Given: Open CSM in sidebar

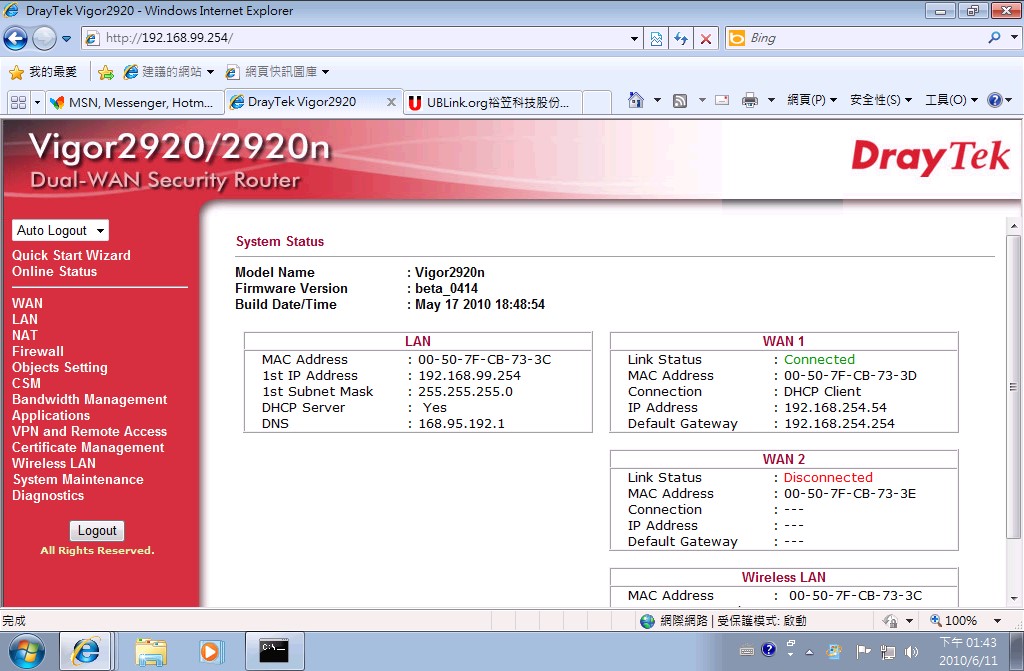Looking at the screenshot, I should [26, 384].
